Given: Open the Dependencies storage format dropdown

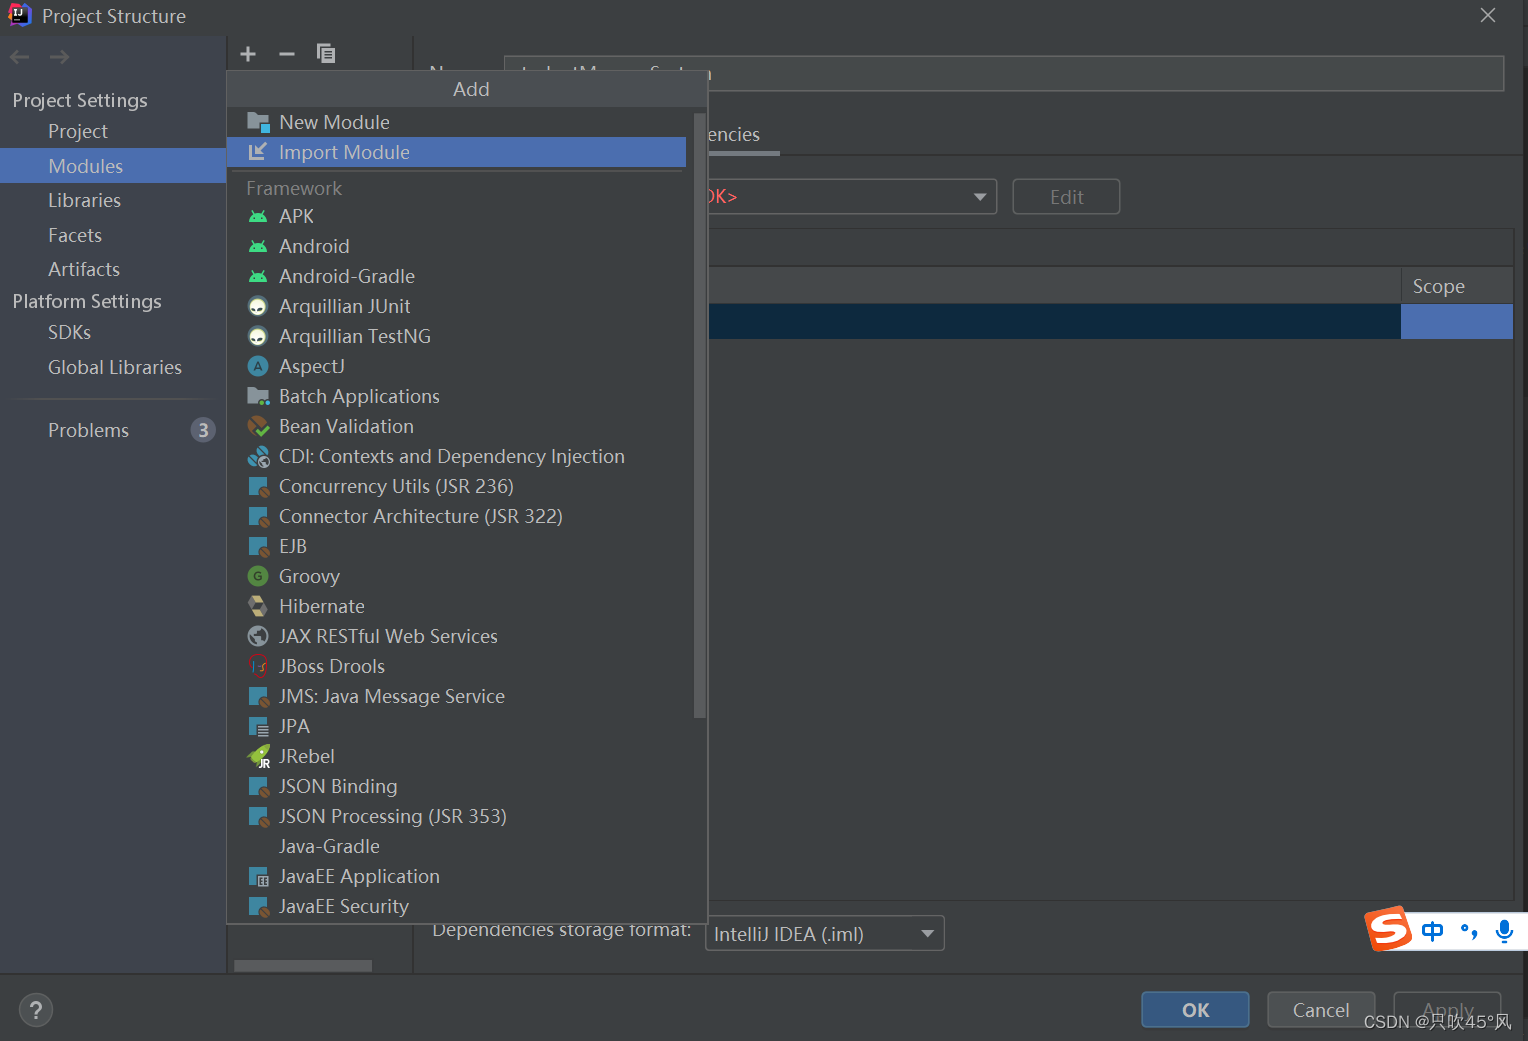Looking at the screenshot, I should (x=825, y=934).
